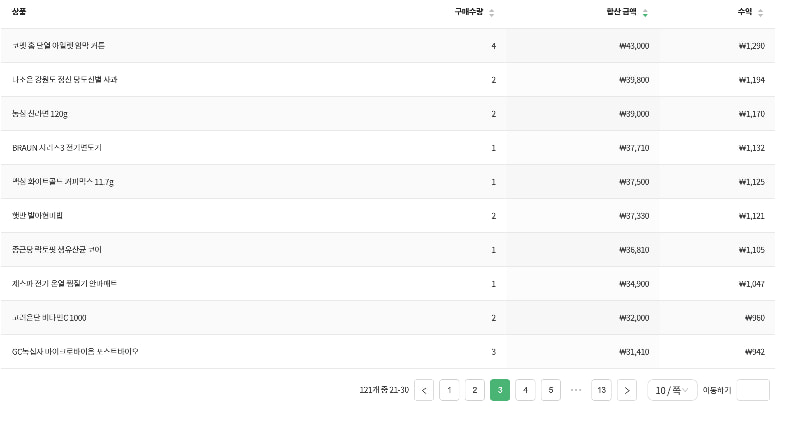Viewport: 800px width, 422px height.
Task: Jump to last page 13
Action: [x=601, y=390]
